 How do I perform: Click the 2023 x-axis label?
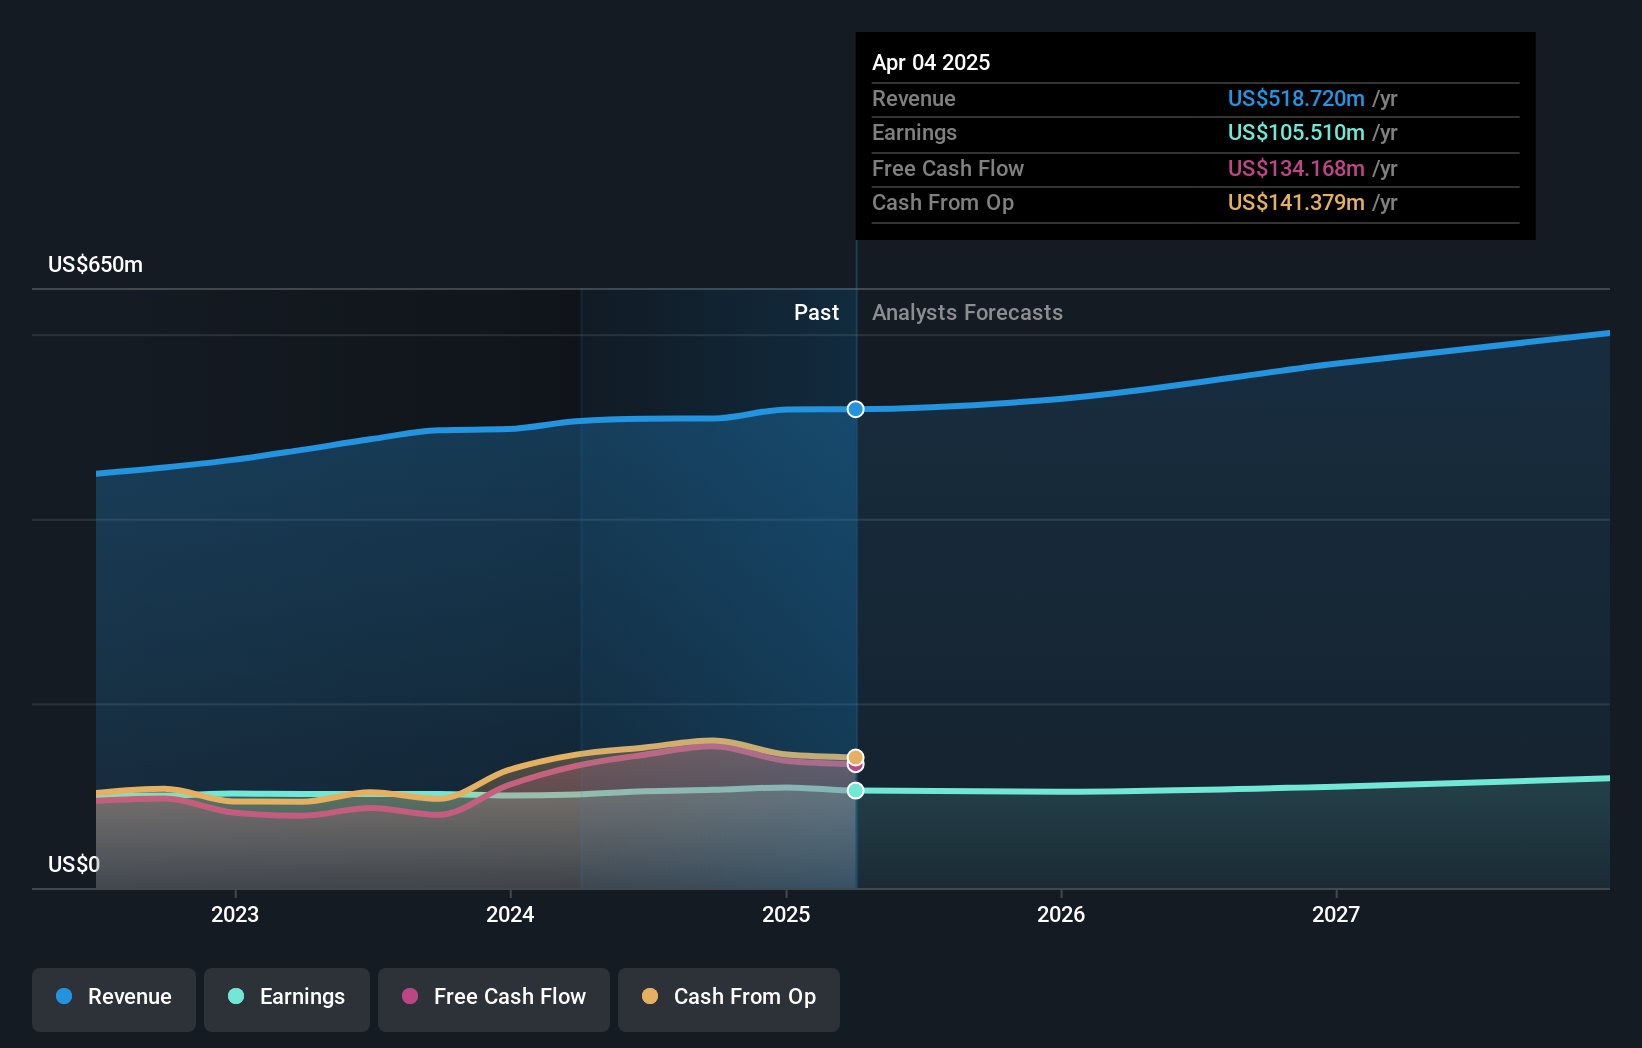coord(235,914)
